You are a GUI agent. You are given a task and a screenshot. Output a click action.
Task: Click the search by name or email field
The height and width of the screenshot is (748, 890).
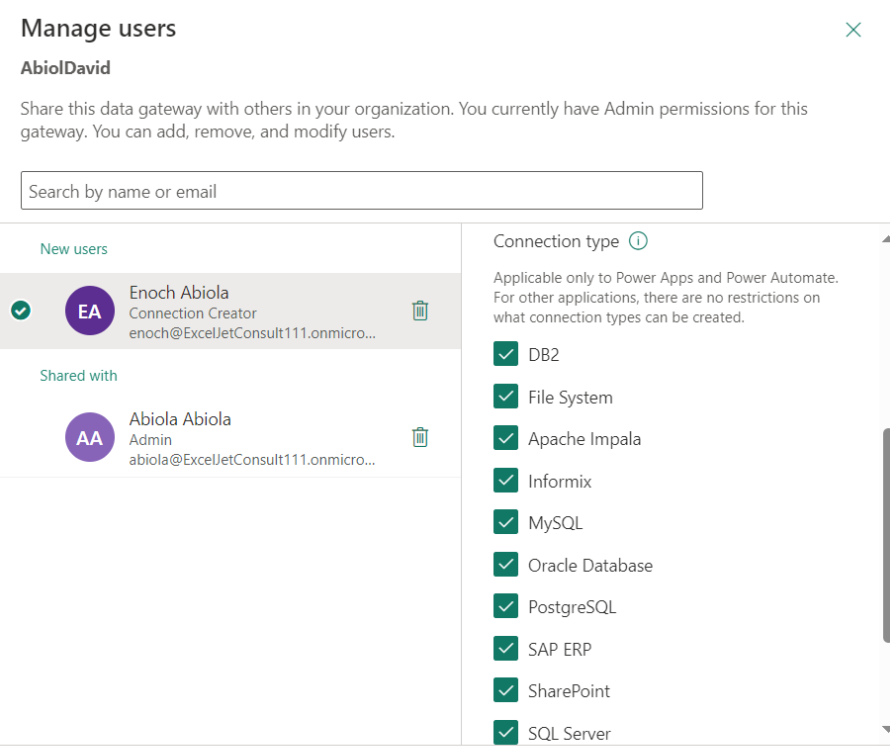[361, 190]
